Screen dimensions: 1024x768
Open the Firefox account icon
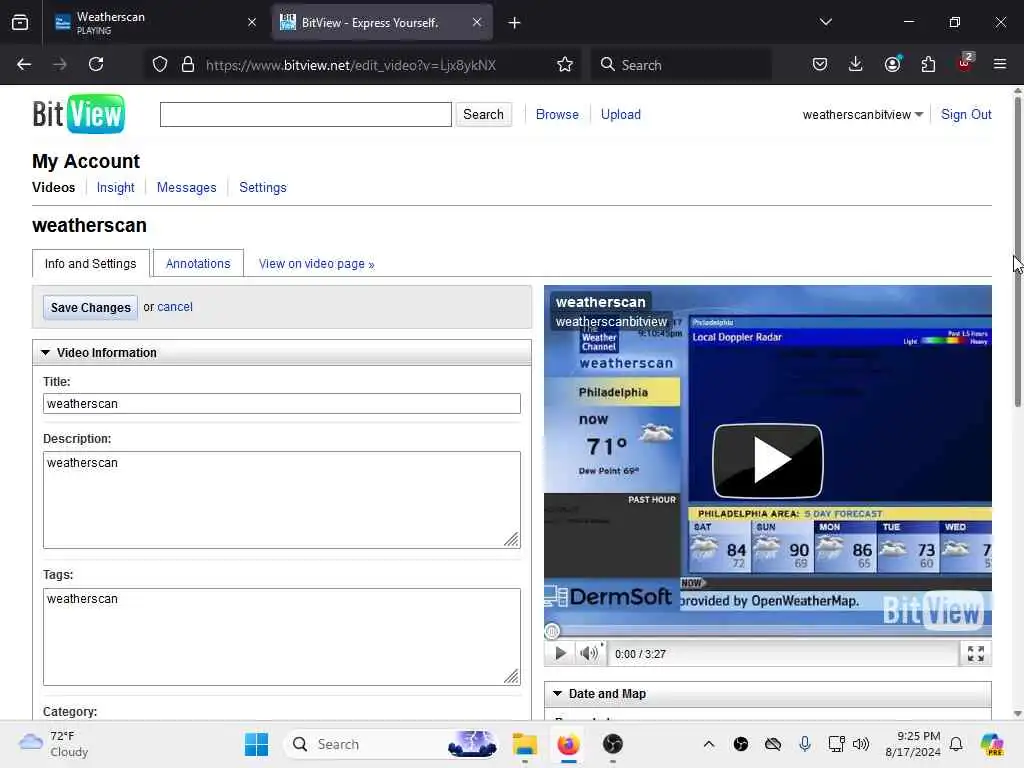pyautogui.click(x=892, y=64)
